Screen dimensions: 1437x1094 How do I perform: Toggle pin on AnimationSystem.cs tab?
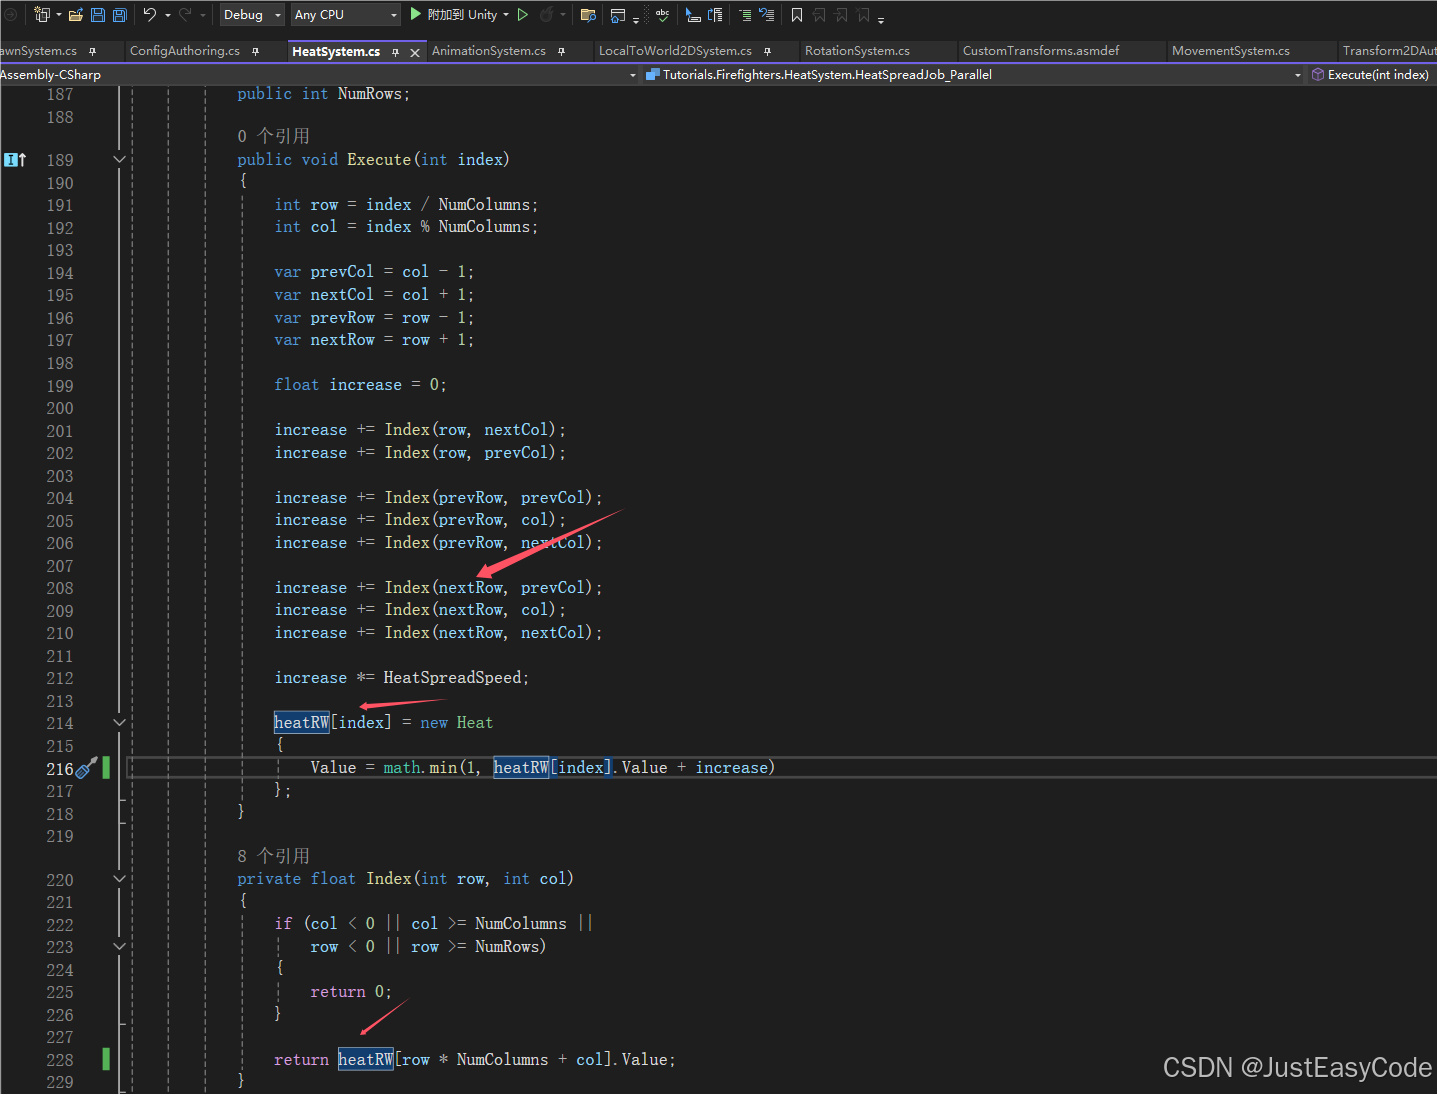[562, 51]
